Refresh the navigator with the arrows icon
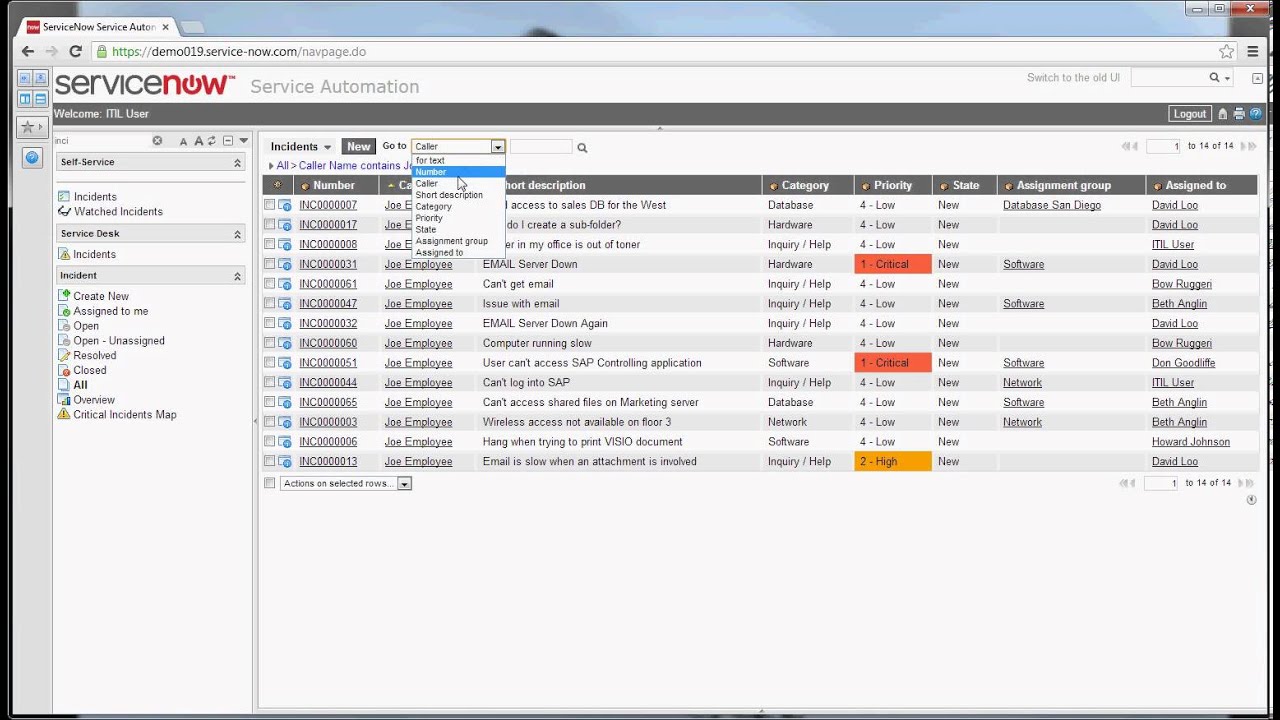The width and height of the screenshot is (1280, 720). (x=212, y=141)
